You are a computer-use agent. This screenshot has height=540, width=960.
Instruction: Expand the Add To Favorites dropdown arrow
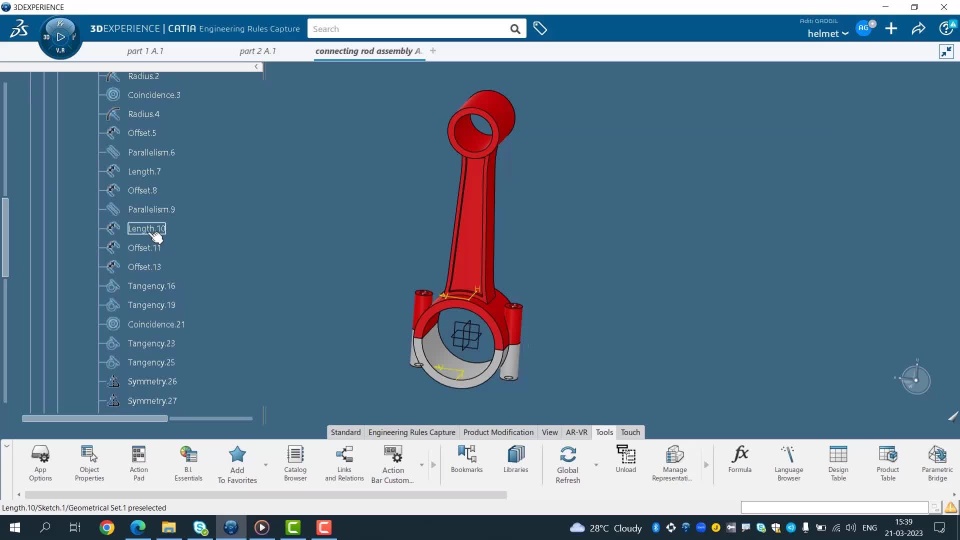click(265, 465)
